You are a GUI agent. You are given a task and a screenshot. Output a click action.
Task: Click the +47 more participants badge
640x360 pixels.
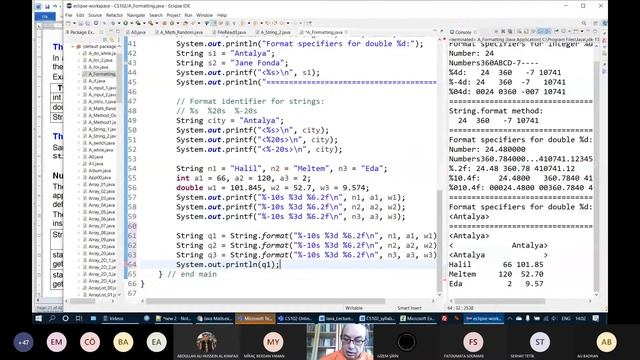tap(23, 342)
